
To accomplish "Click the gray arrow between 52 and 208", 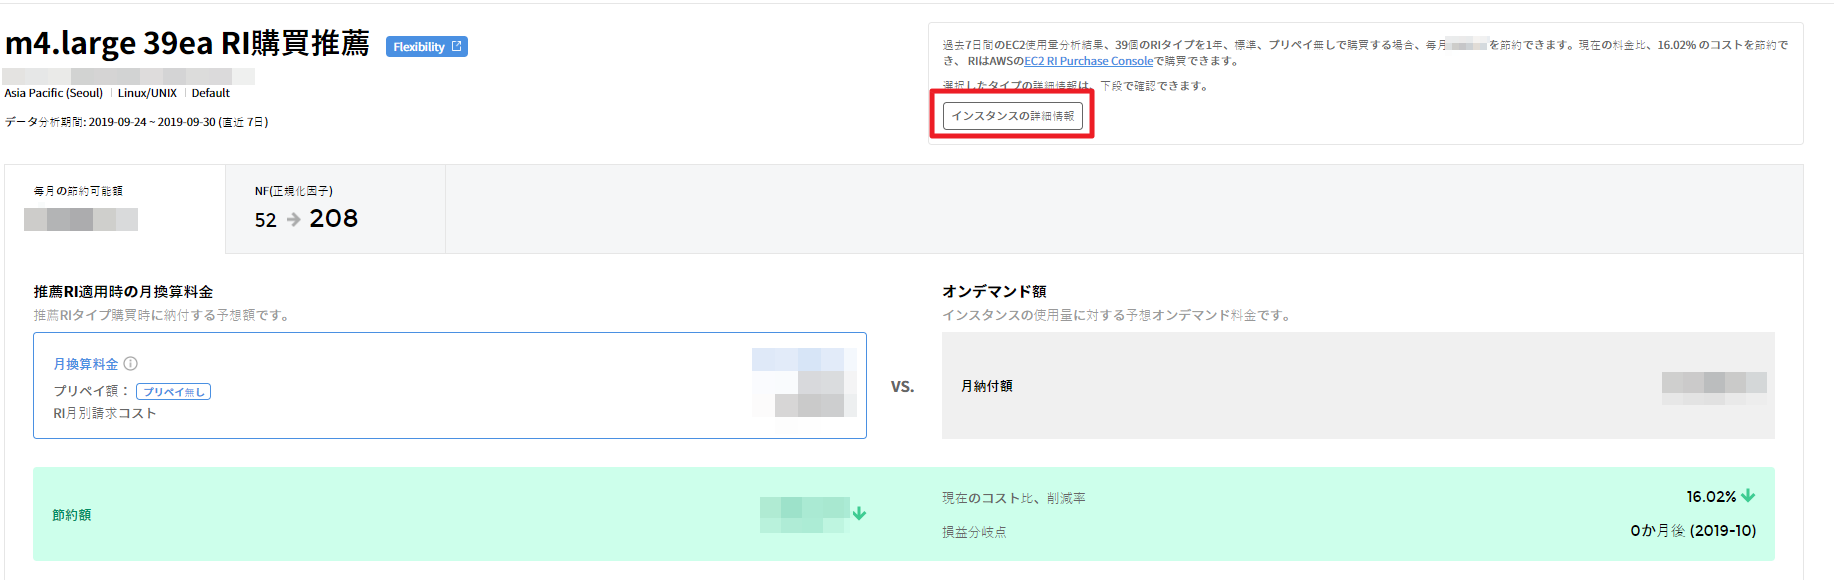I will (293, 219).
